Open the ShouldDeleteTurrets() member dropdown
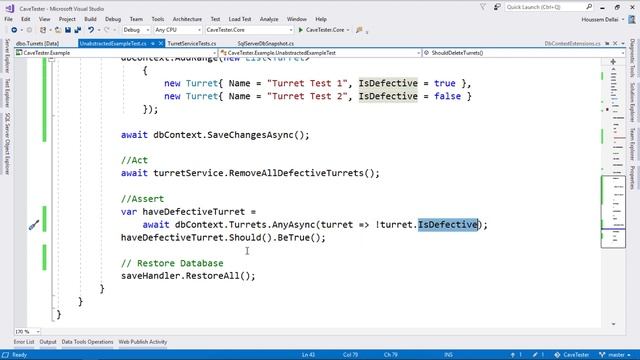640x360 pixels. coord(524,53)
